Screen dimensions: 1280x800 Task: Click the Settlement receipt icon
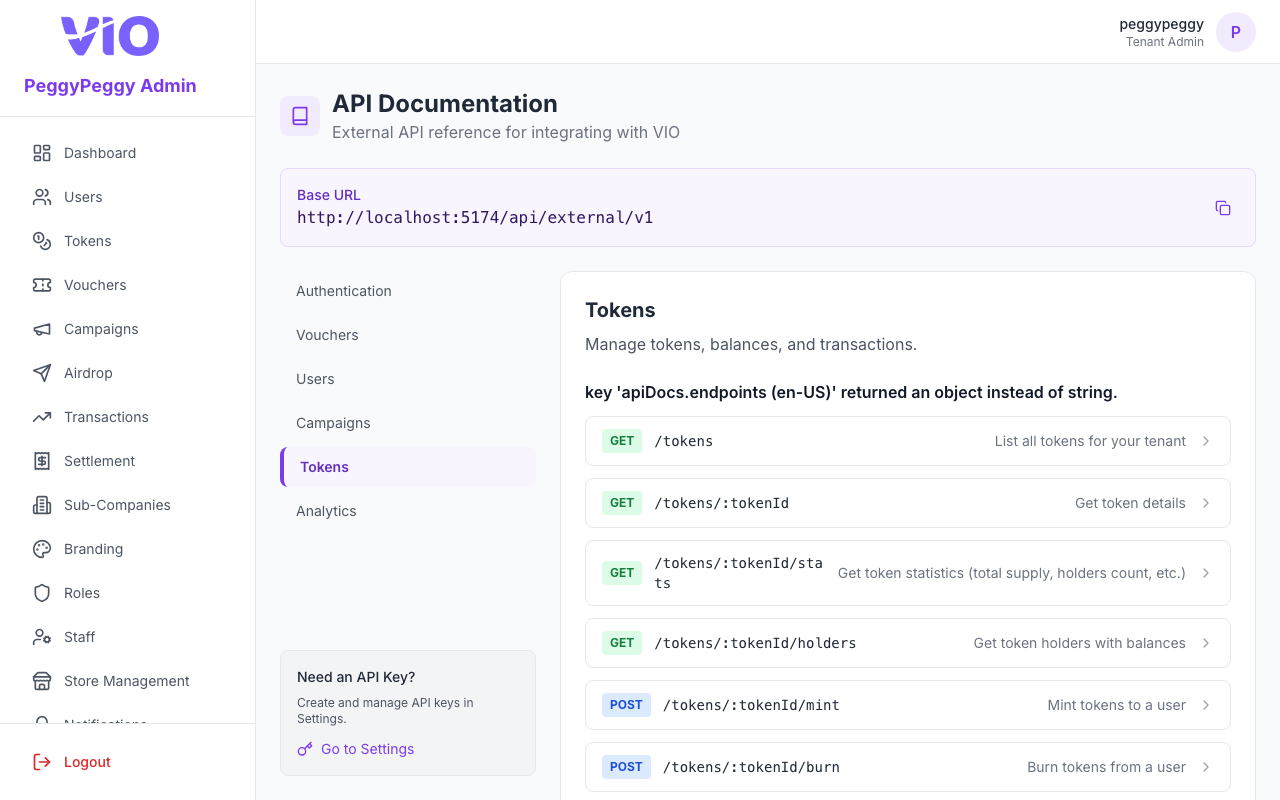click(42, 461)
